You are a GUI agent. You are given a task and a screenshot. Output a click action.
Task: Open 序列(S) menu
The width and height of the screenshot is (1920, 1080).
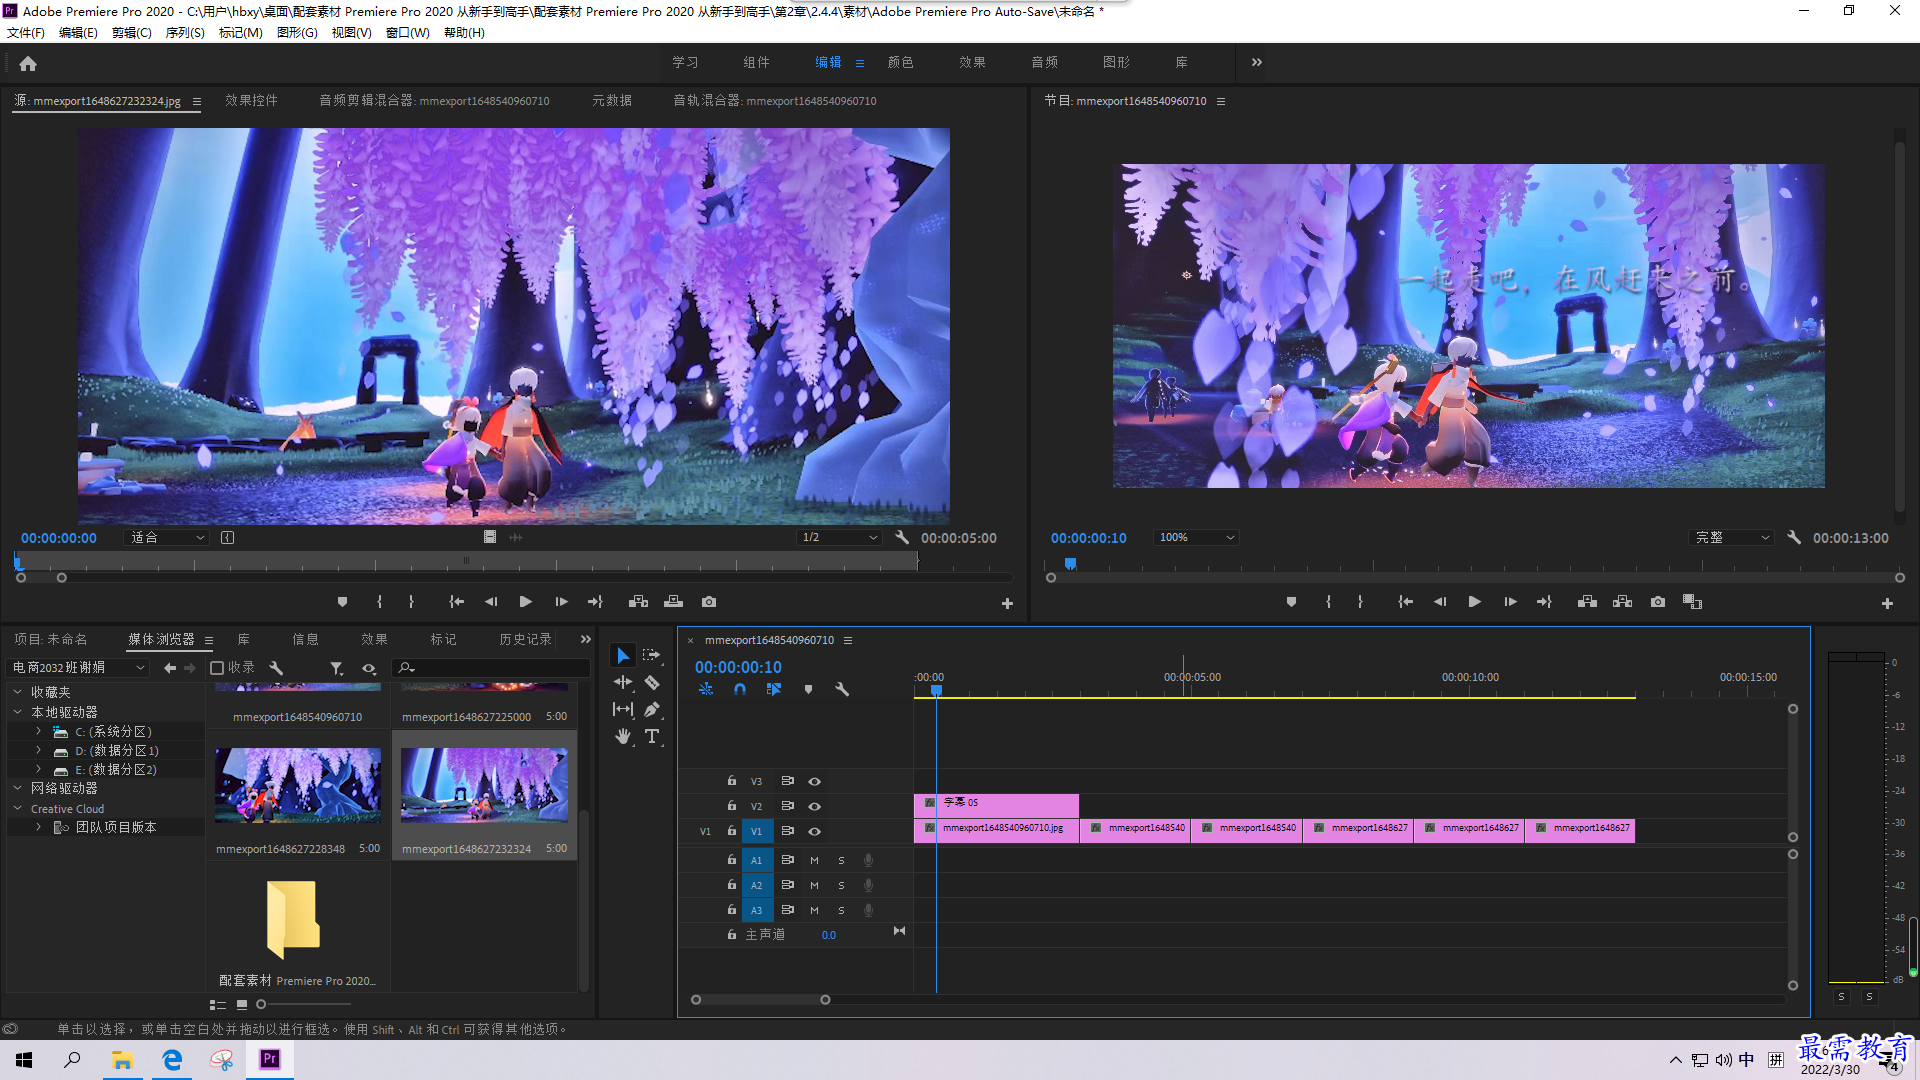click(185, 33)
